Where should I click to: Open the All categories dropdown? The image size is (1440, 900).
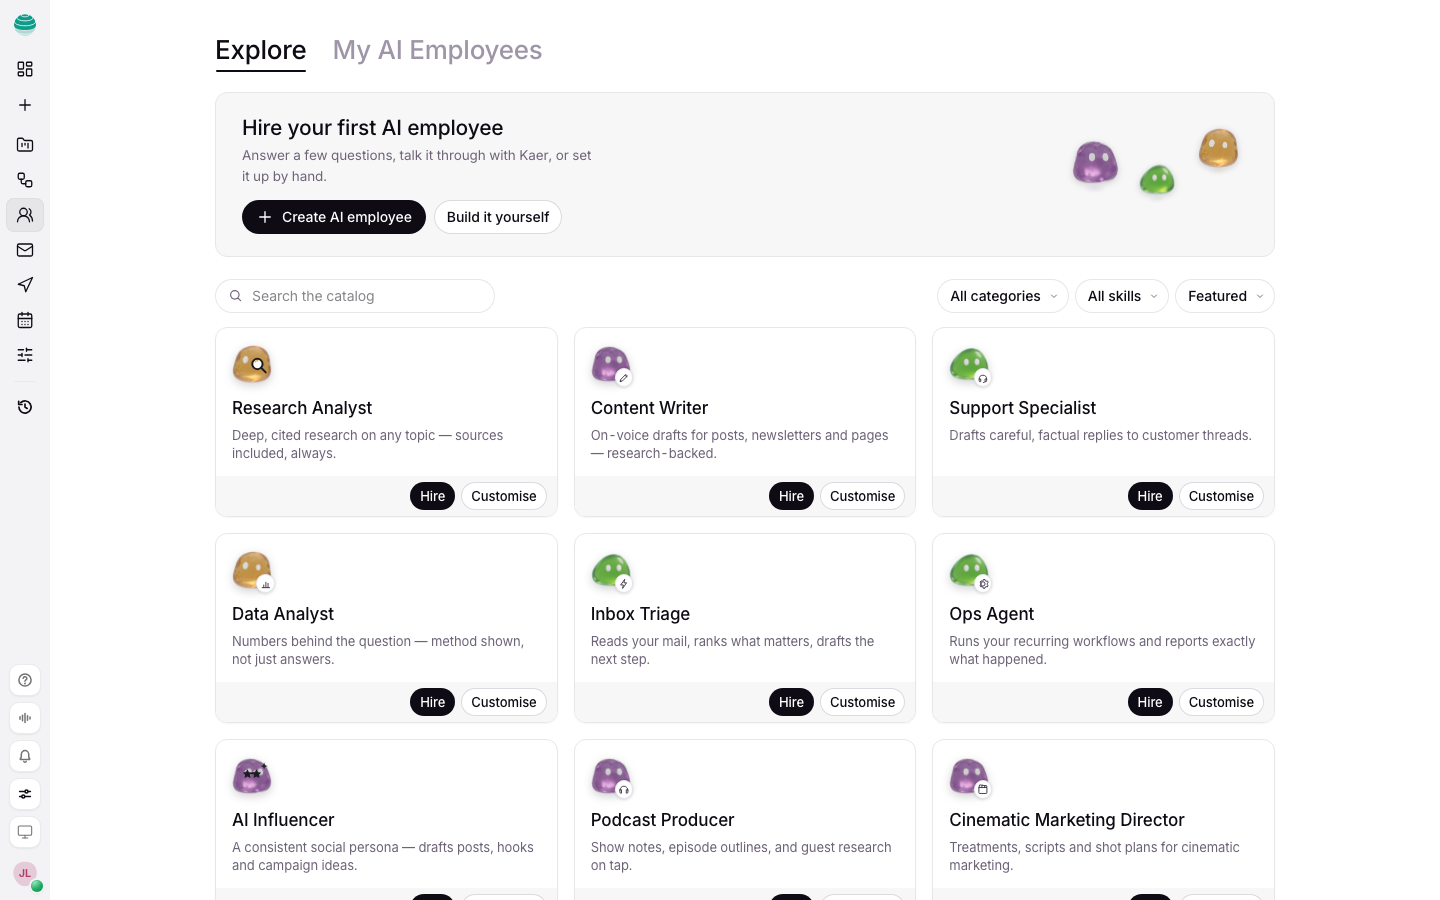click(1003, 296)
